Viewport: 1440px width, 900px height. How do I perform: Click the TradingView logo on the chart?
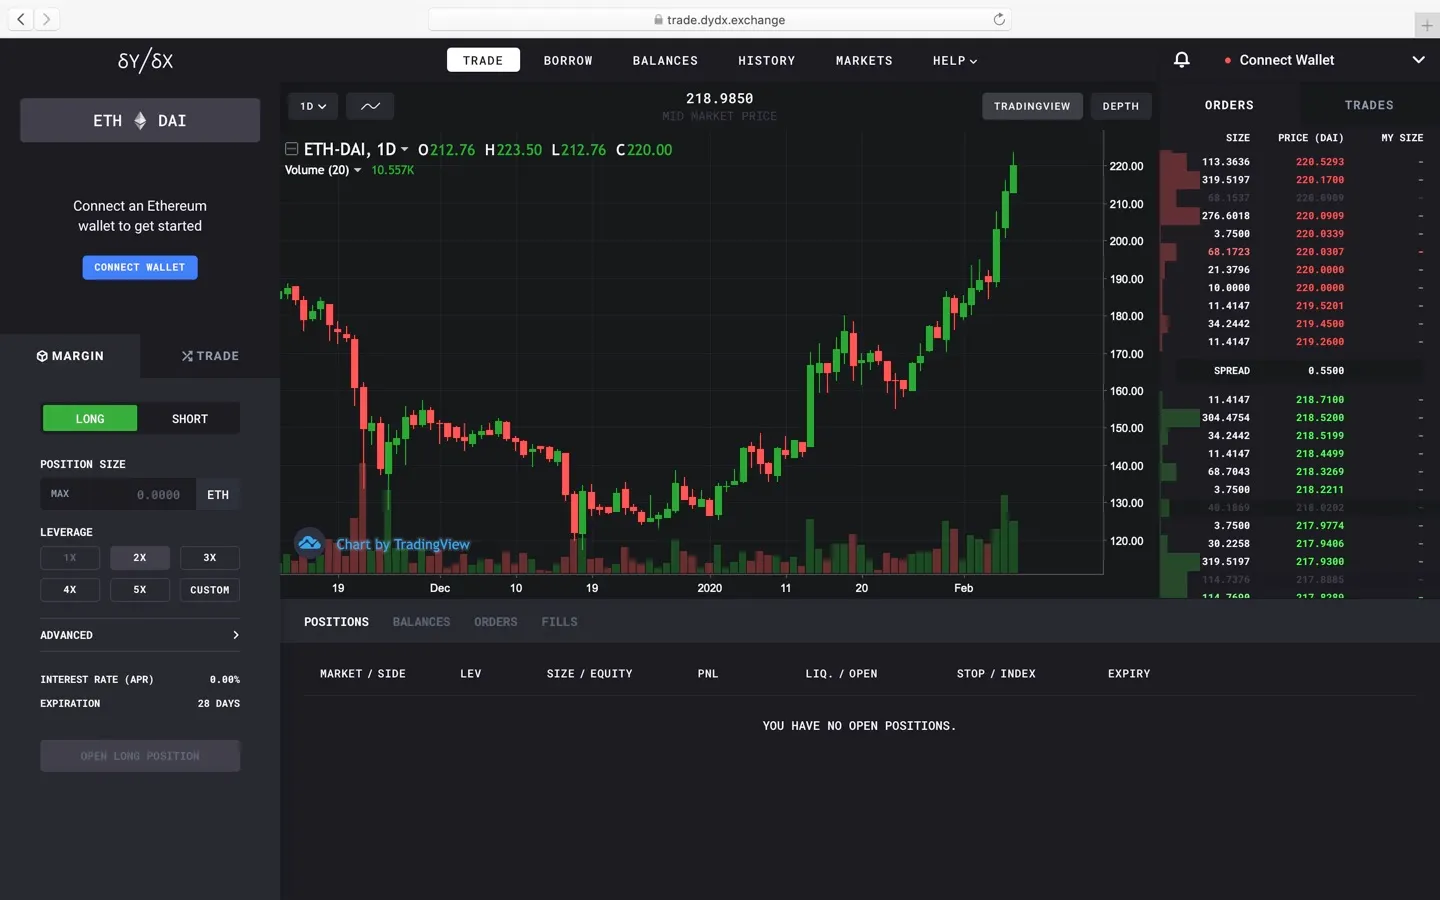pyautogui.click(x=309, y=542)
